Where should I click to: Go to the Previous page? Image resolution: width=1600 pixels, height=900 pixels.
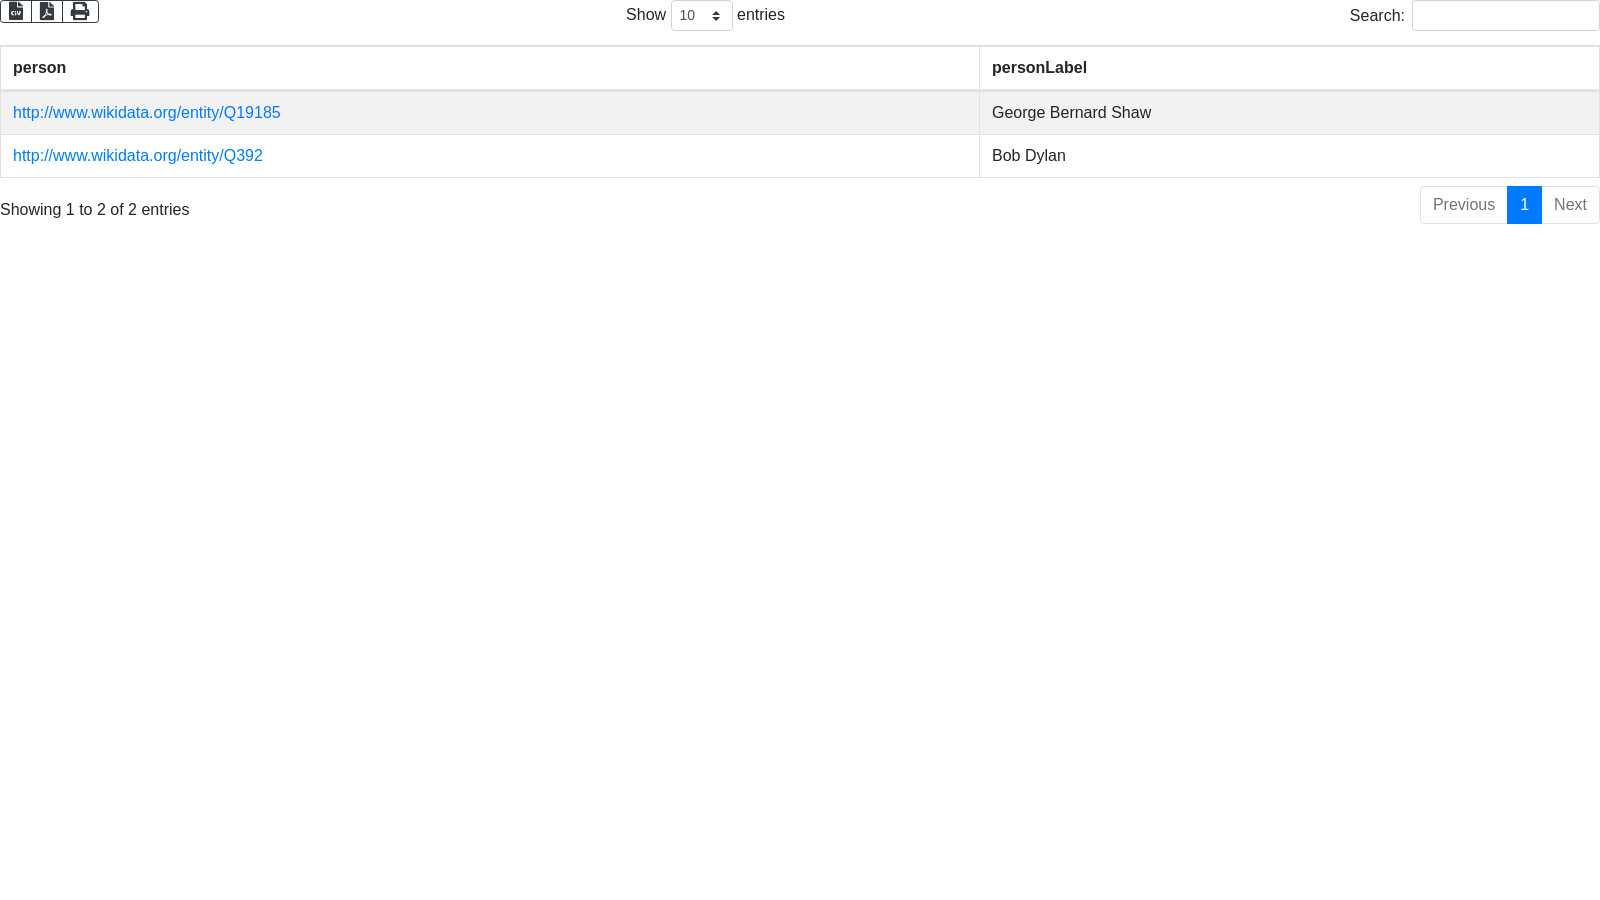tap(1463, 205)
